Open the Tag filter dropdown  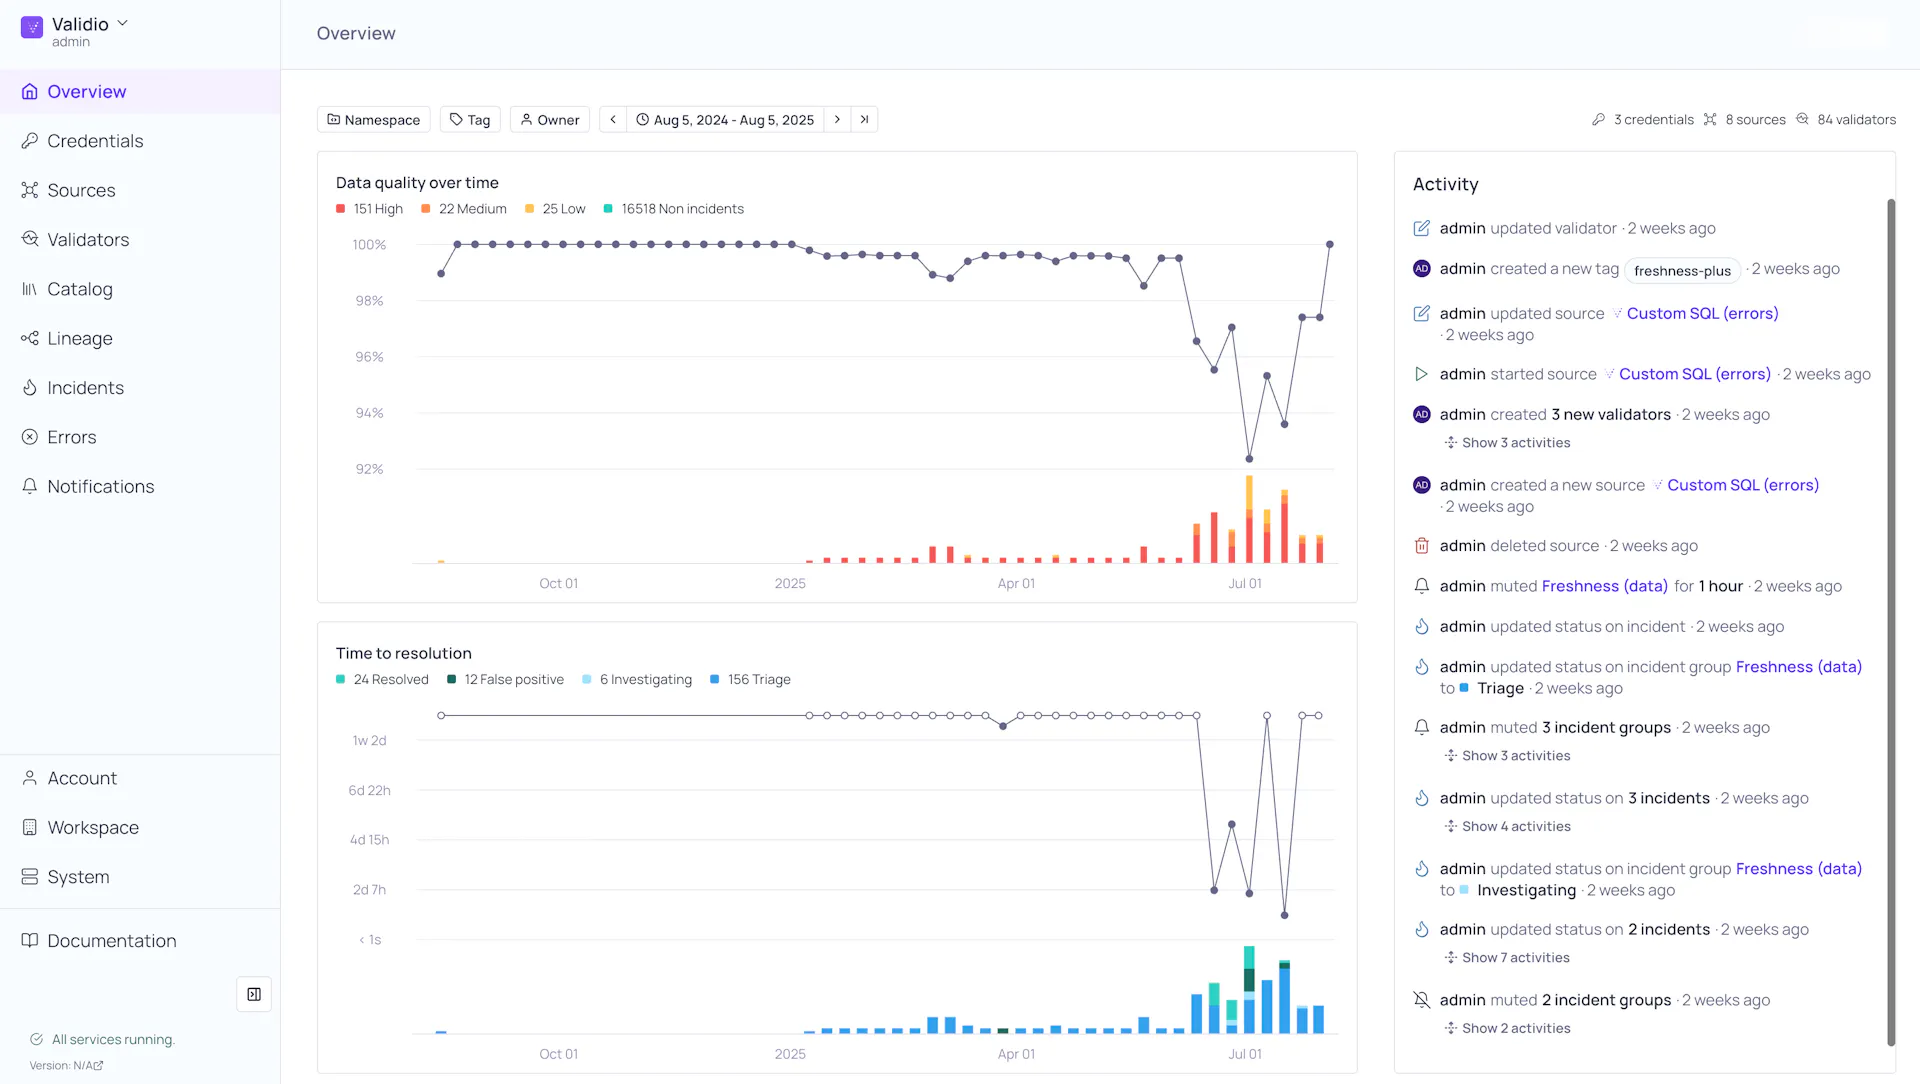coord(470,120)
